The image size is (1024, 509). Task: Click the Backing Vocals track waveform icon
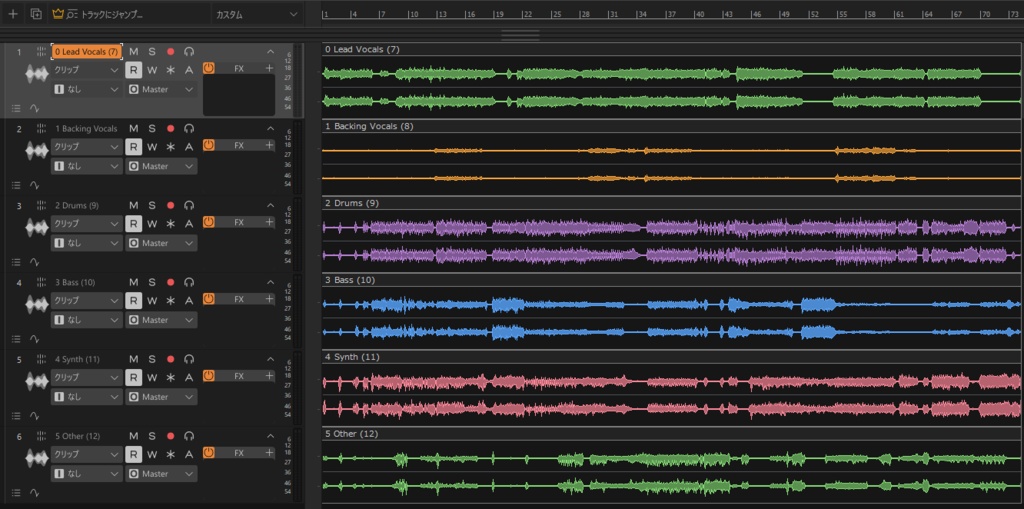[37, 151]
